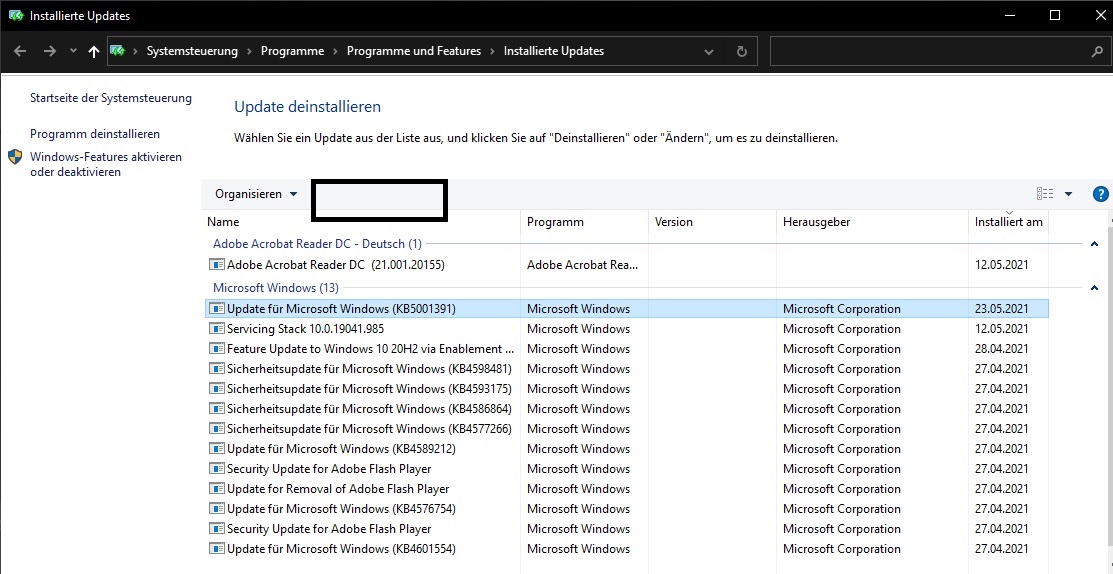Click icon beside Servicing Stack 10.0.19041.985
This screenshot has width=1113, height=574.
[216, 329]
